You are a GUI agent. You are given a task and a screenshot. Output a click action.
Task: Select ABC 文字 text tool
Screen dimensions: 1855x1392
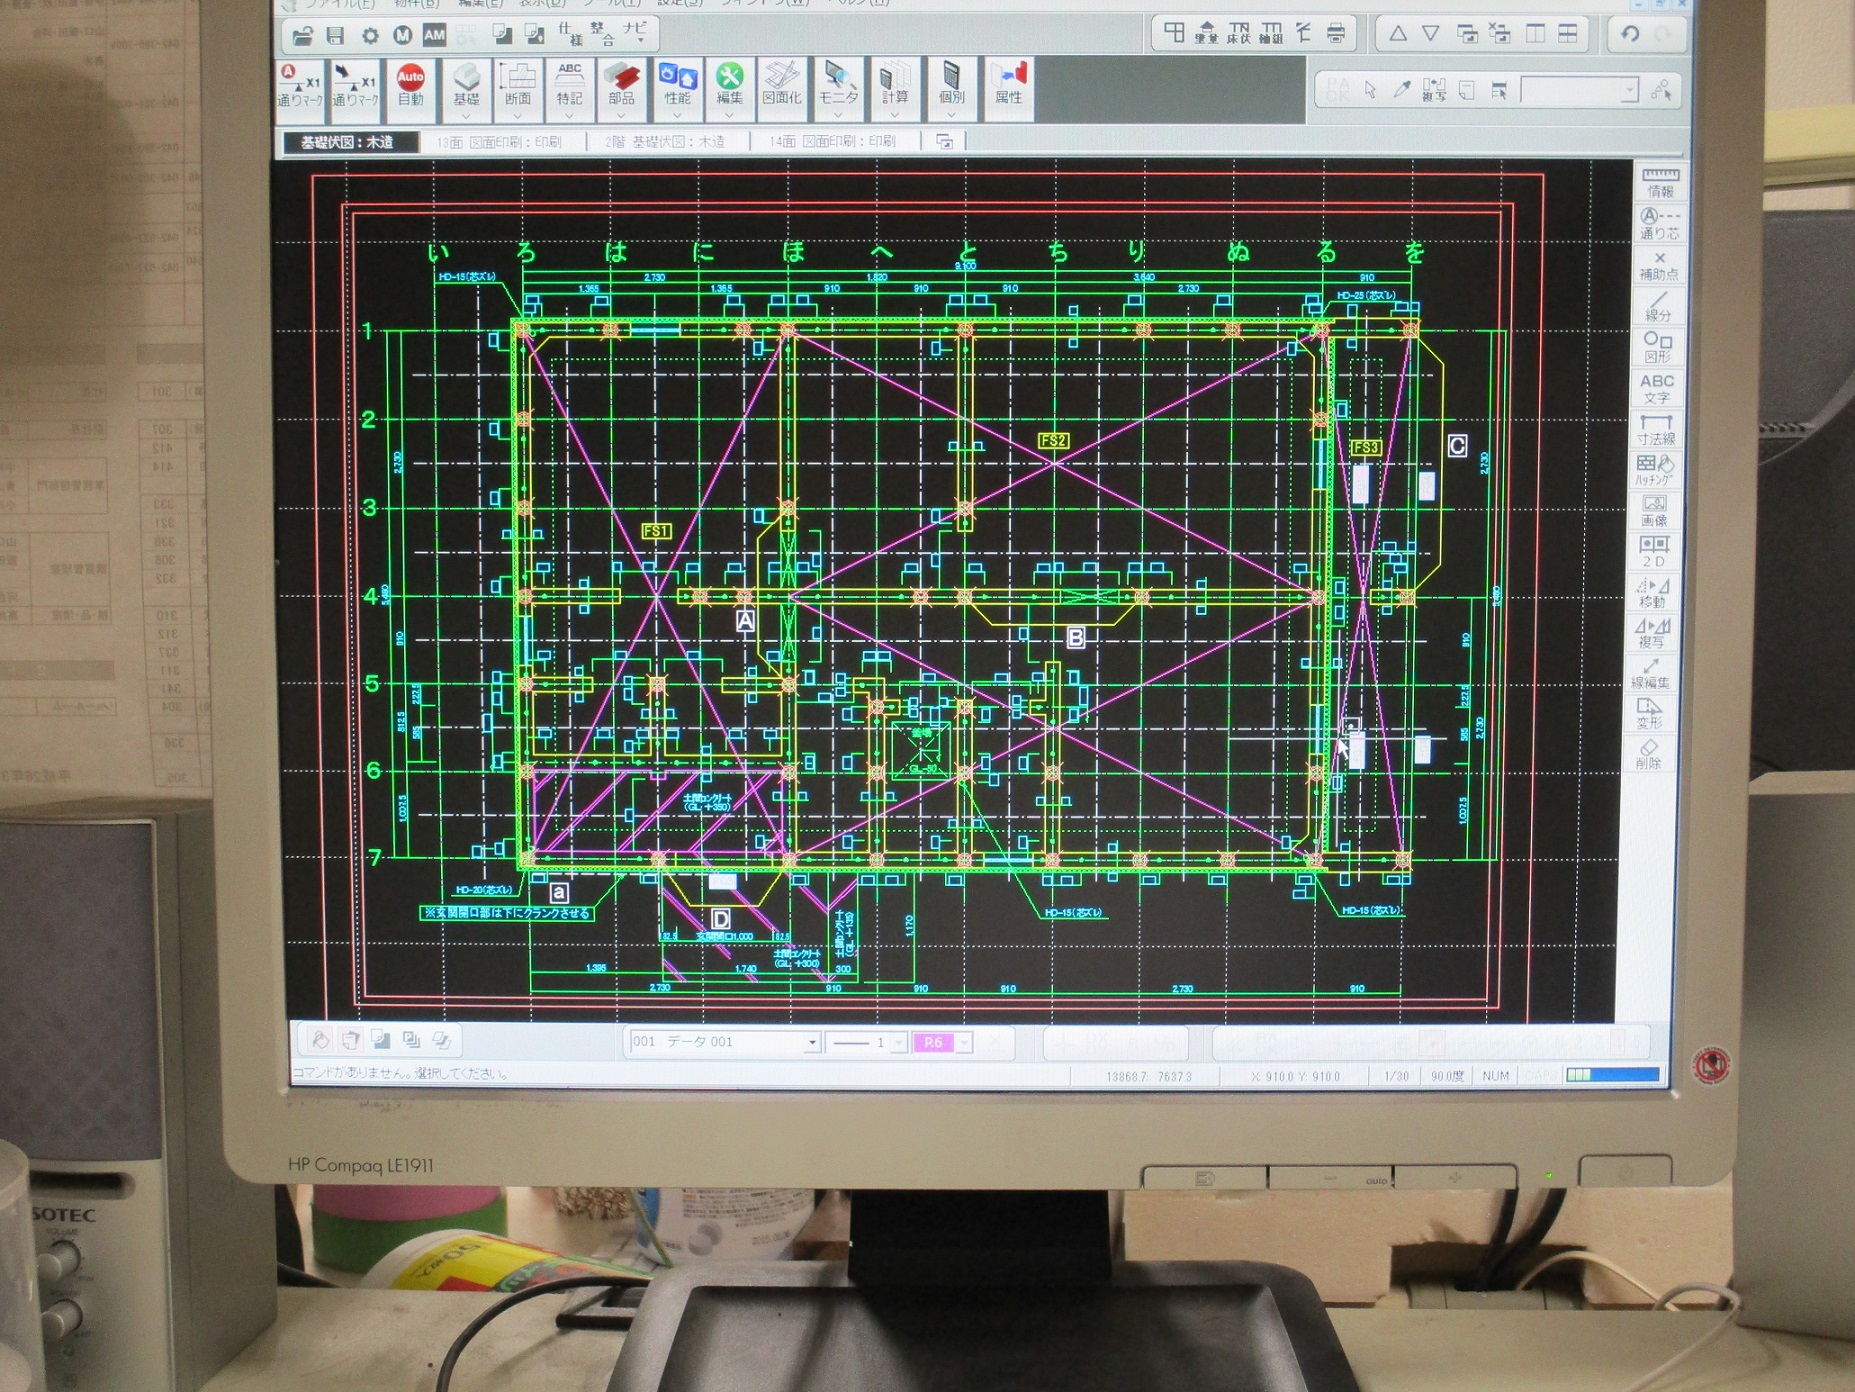pos(1657,388)
